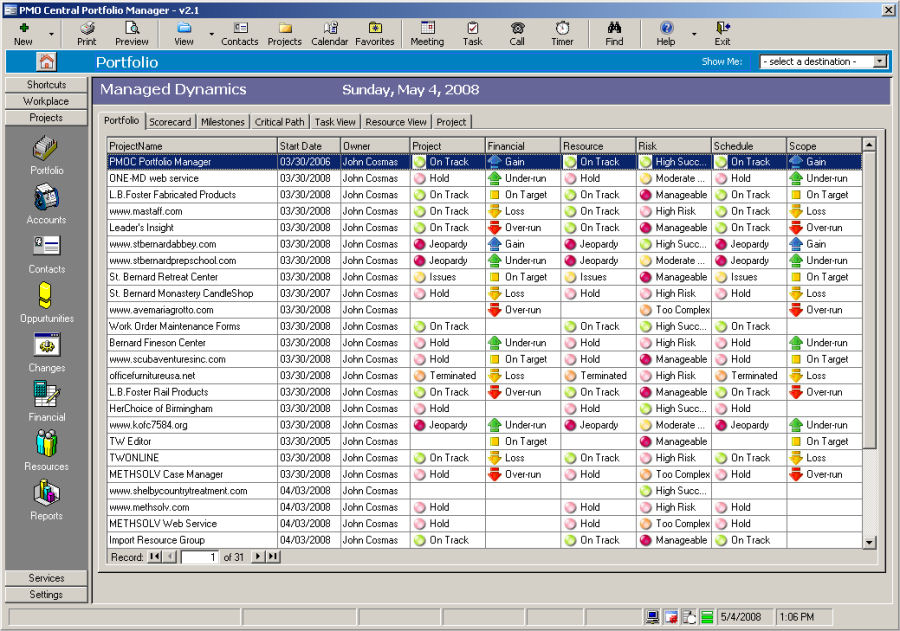This screenshot has width=900, height=631.
Task: Click the New toolbar icon
Action: pos(24,34)
